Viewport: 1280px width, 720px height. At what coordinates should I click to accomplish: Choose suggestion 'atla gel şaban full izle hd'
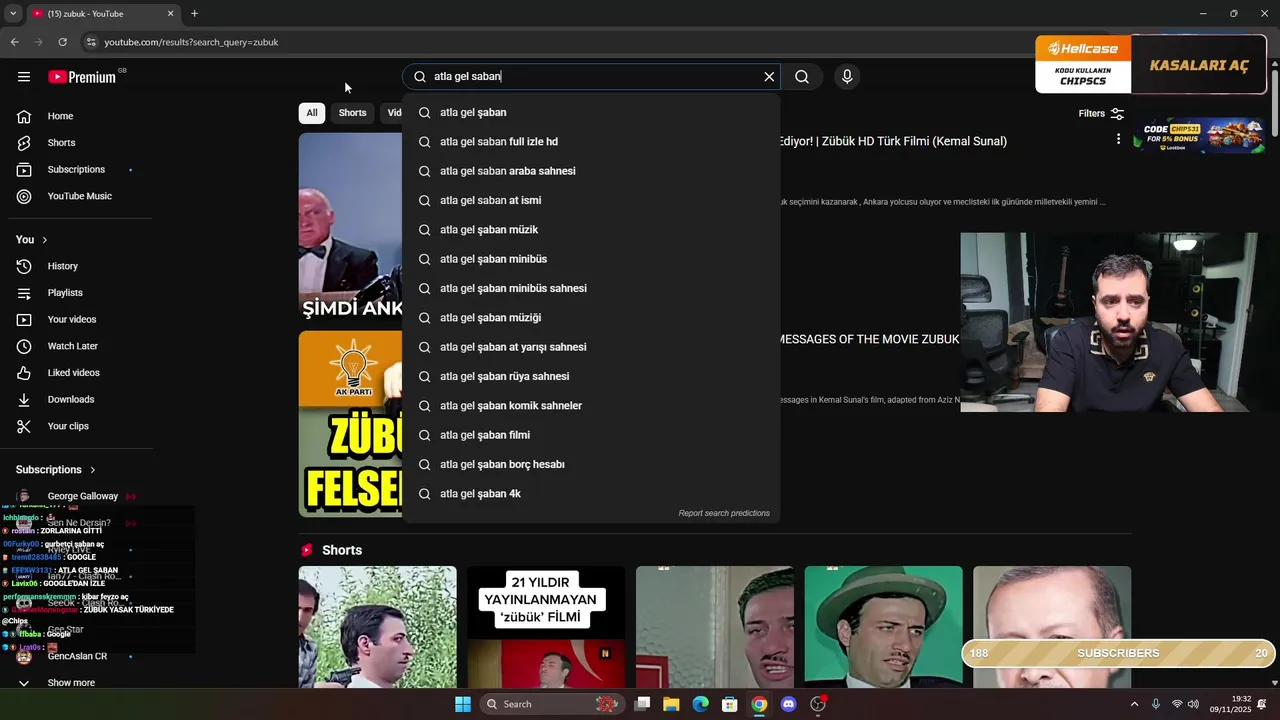tap(591, 142)
